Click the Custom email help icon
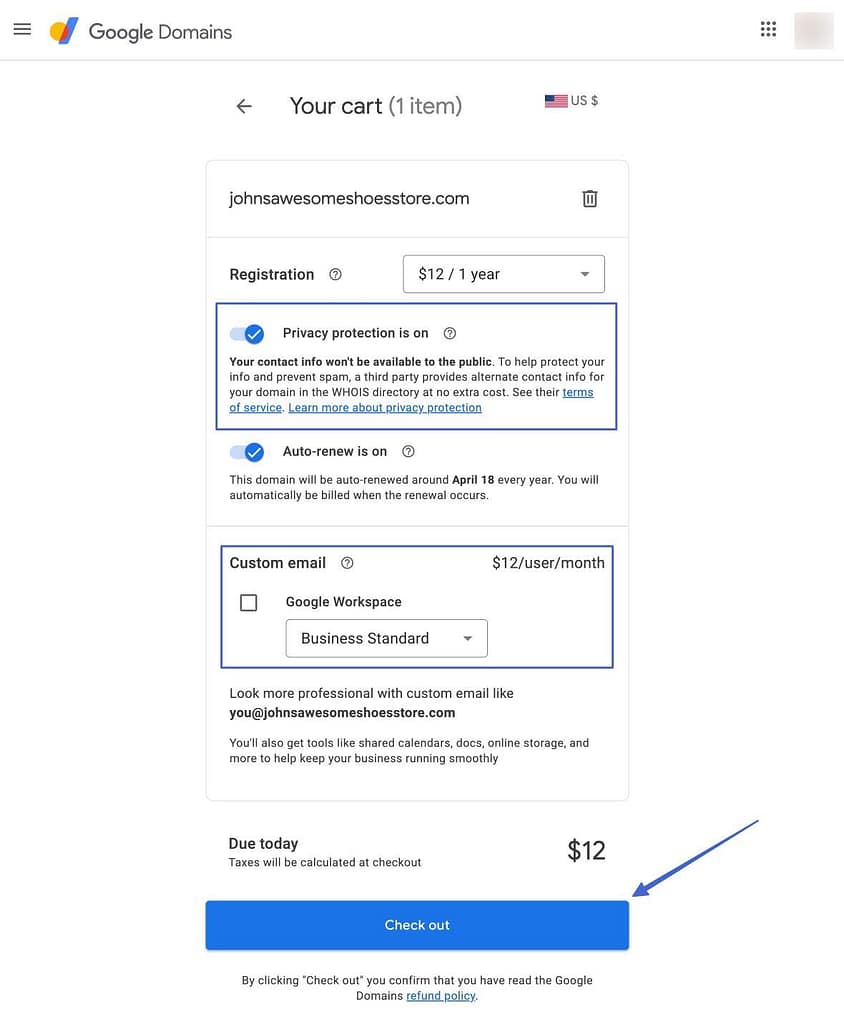Screen dimensions: 844x1024 click(x=347, y=563)
